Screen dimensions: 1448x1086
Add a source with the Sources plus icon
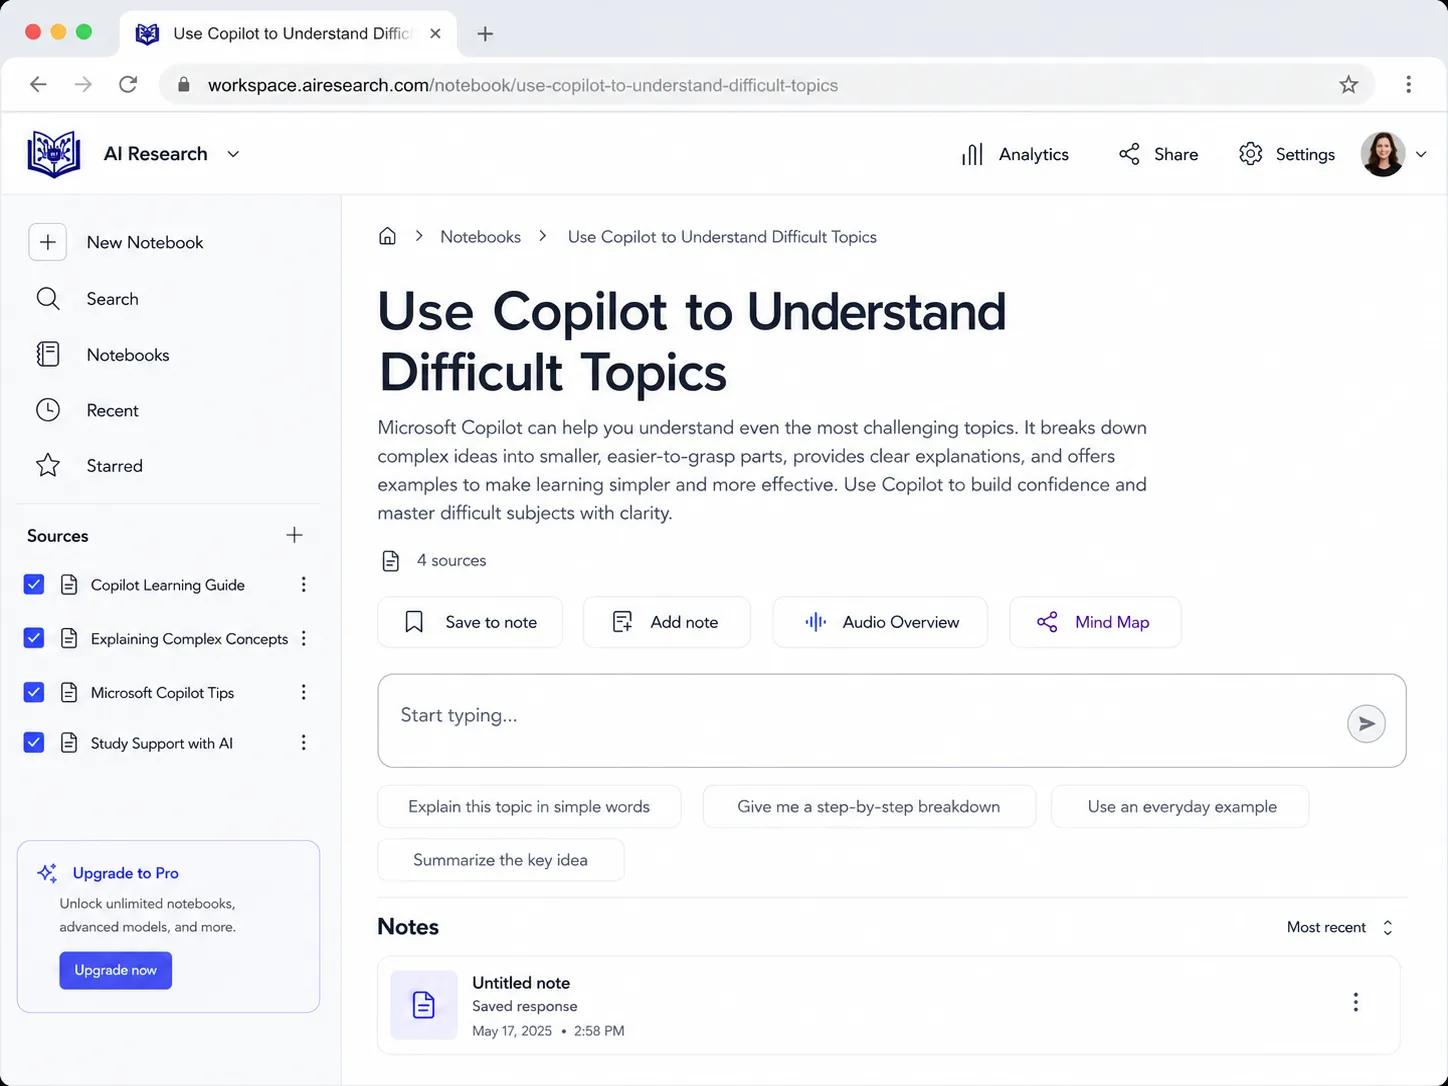pyautogui.click(x=294, y=535)
